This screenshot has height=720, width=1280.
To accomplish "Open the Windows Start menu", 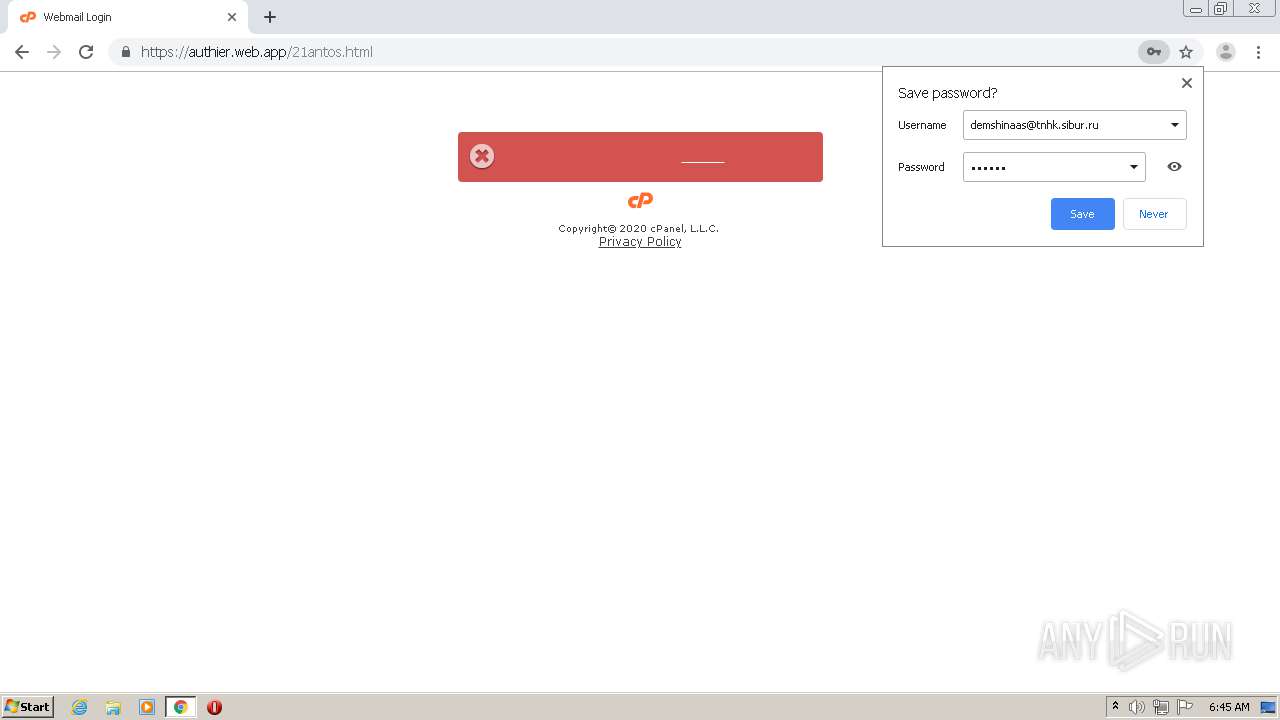I will (x=28, y=706).
